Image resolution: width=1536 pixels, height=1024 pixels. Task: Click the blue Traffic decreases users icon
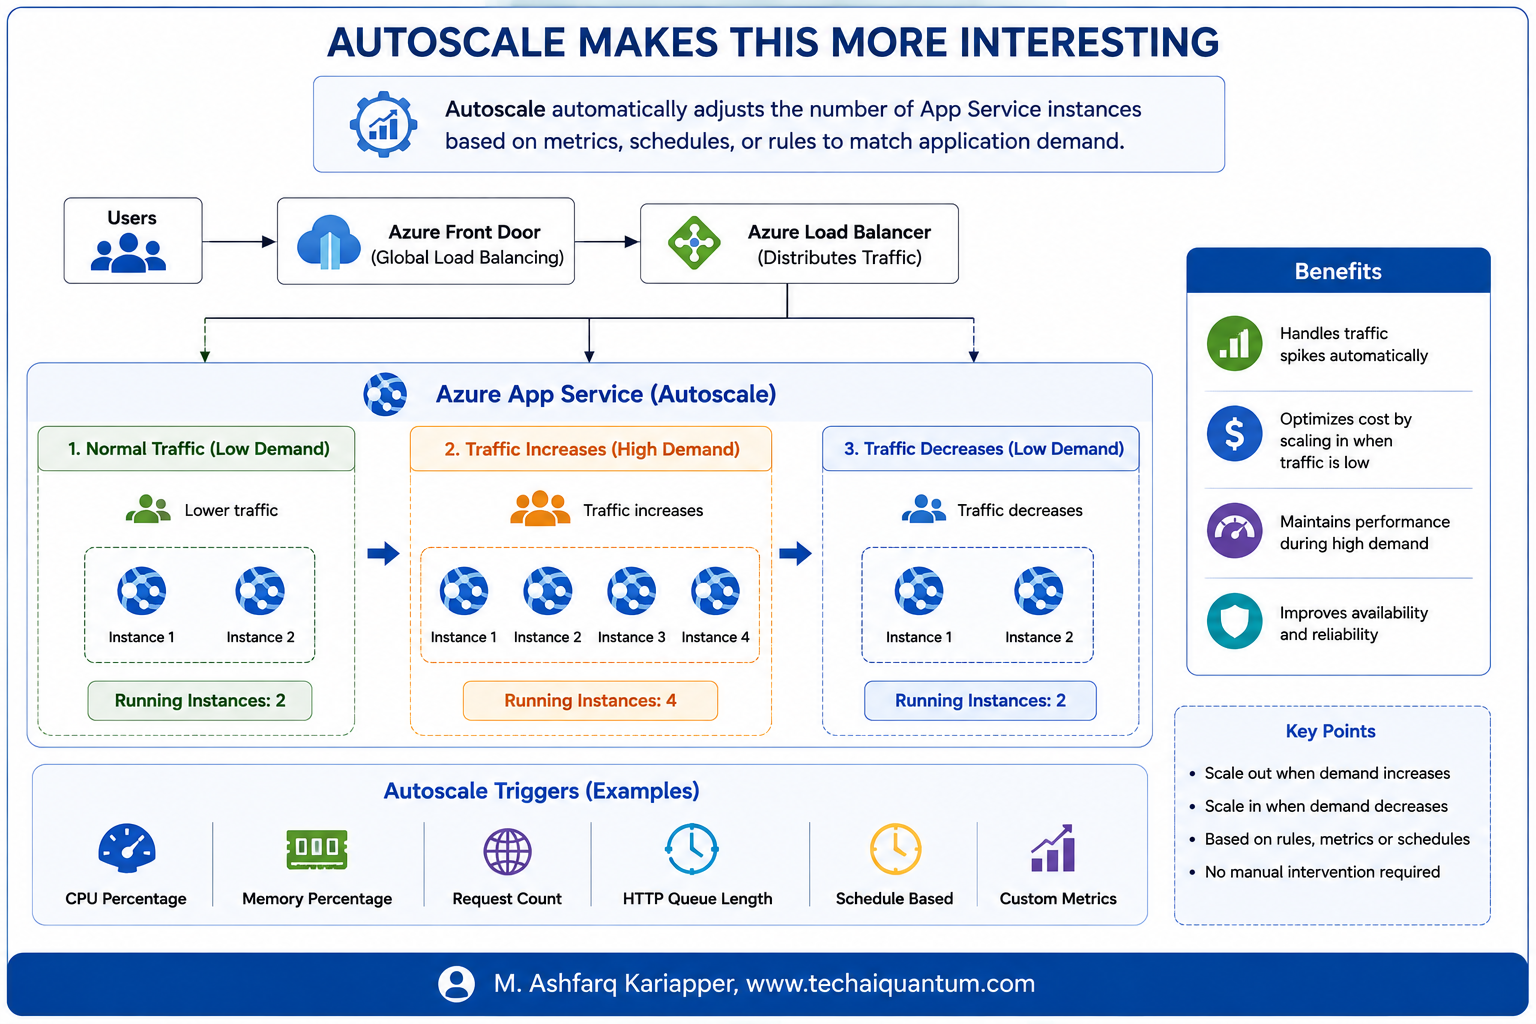[923, 509]
